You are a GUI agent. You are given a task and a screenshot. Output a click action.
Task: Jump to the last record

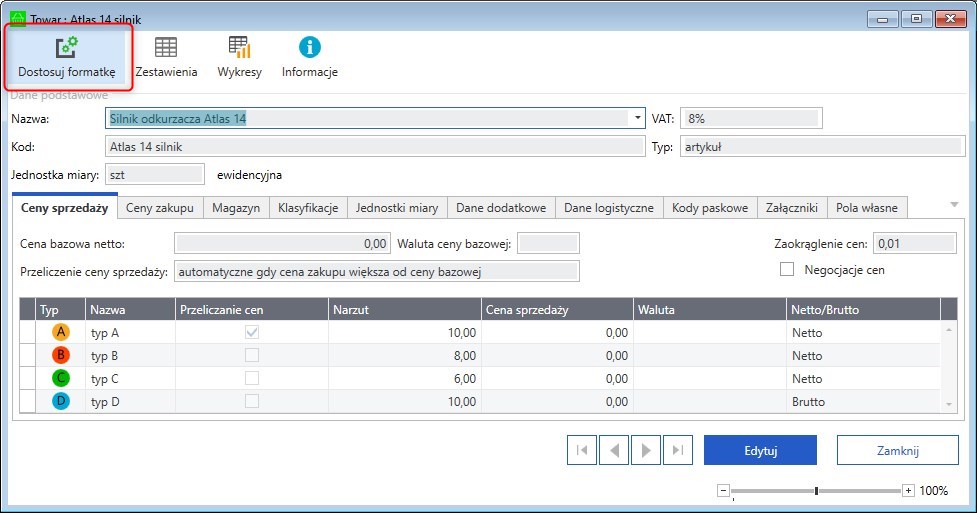click(677, 450)
